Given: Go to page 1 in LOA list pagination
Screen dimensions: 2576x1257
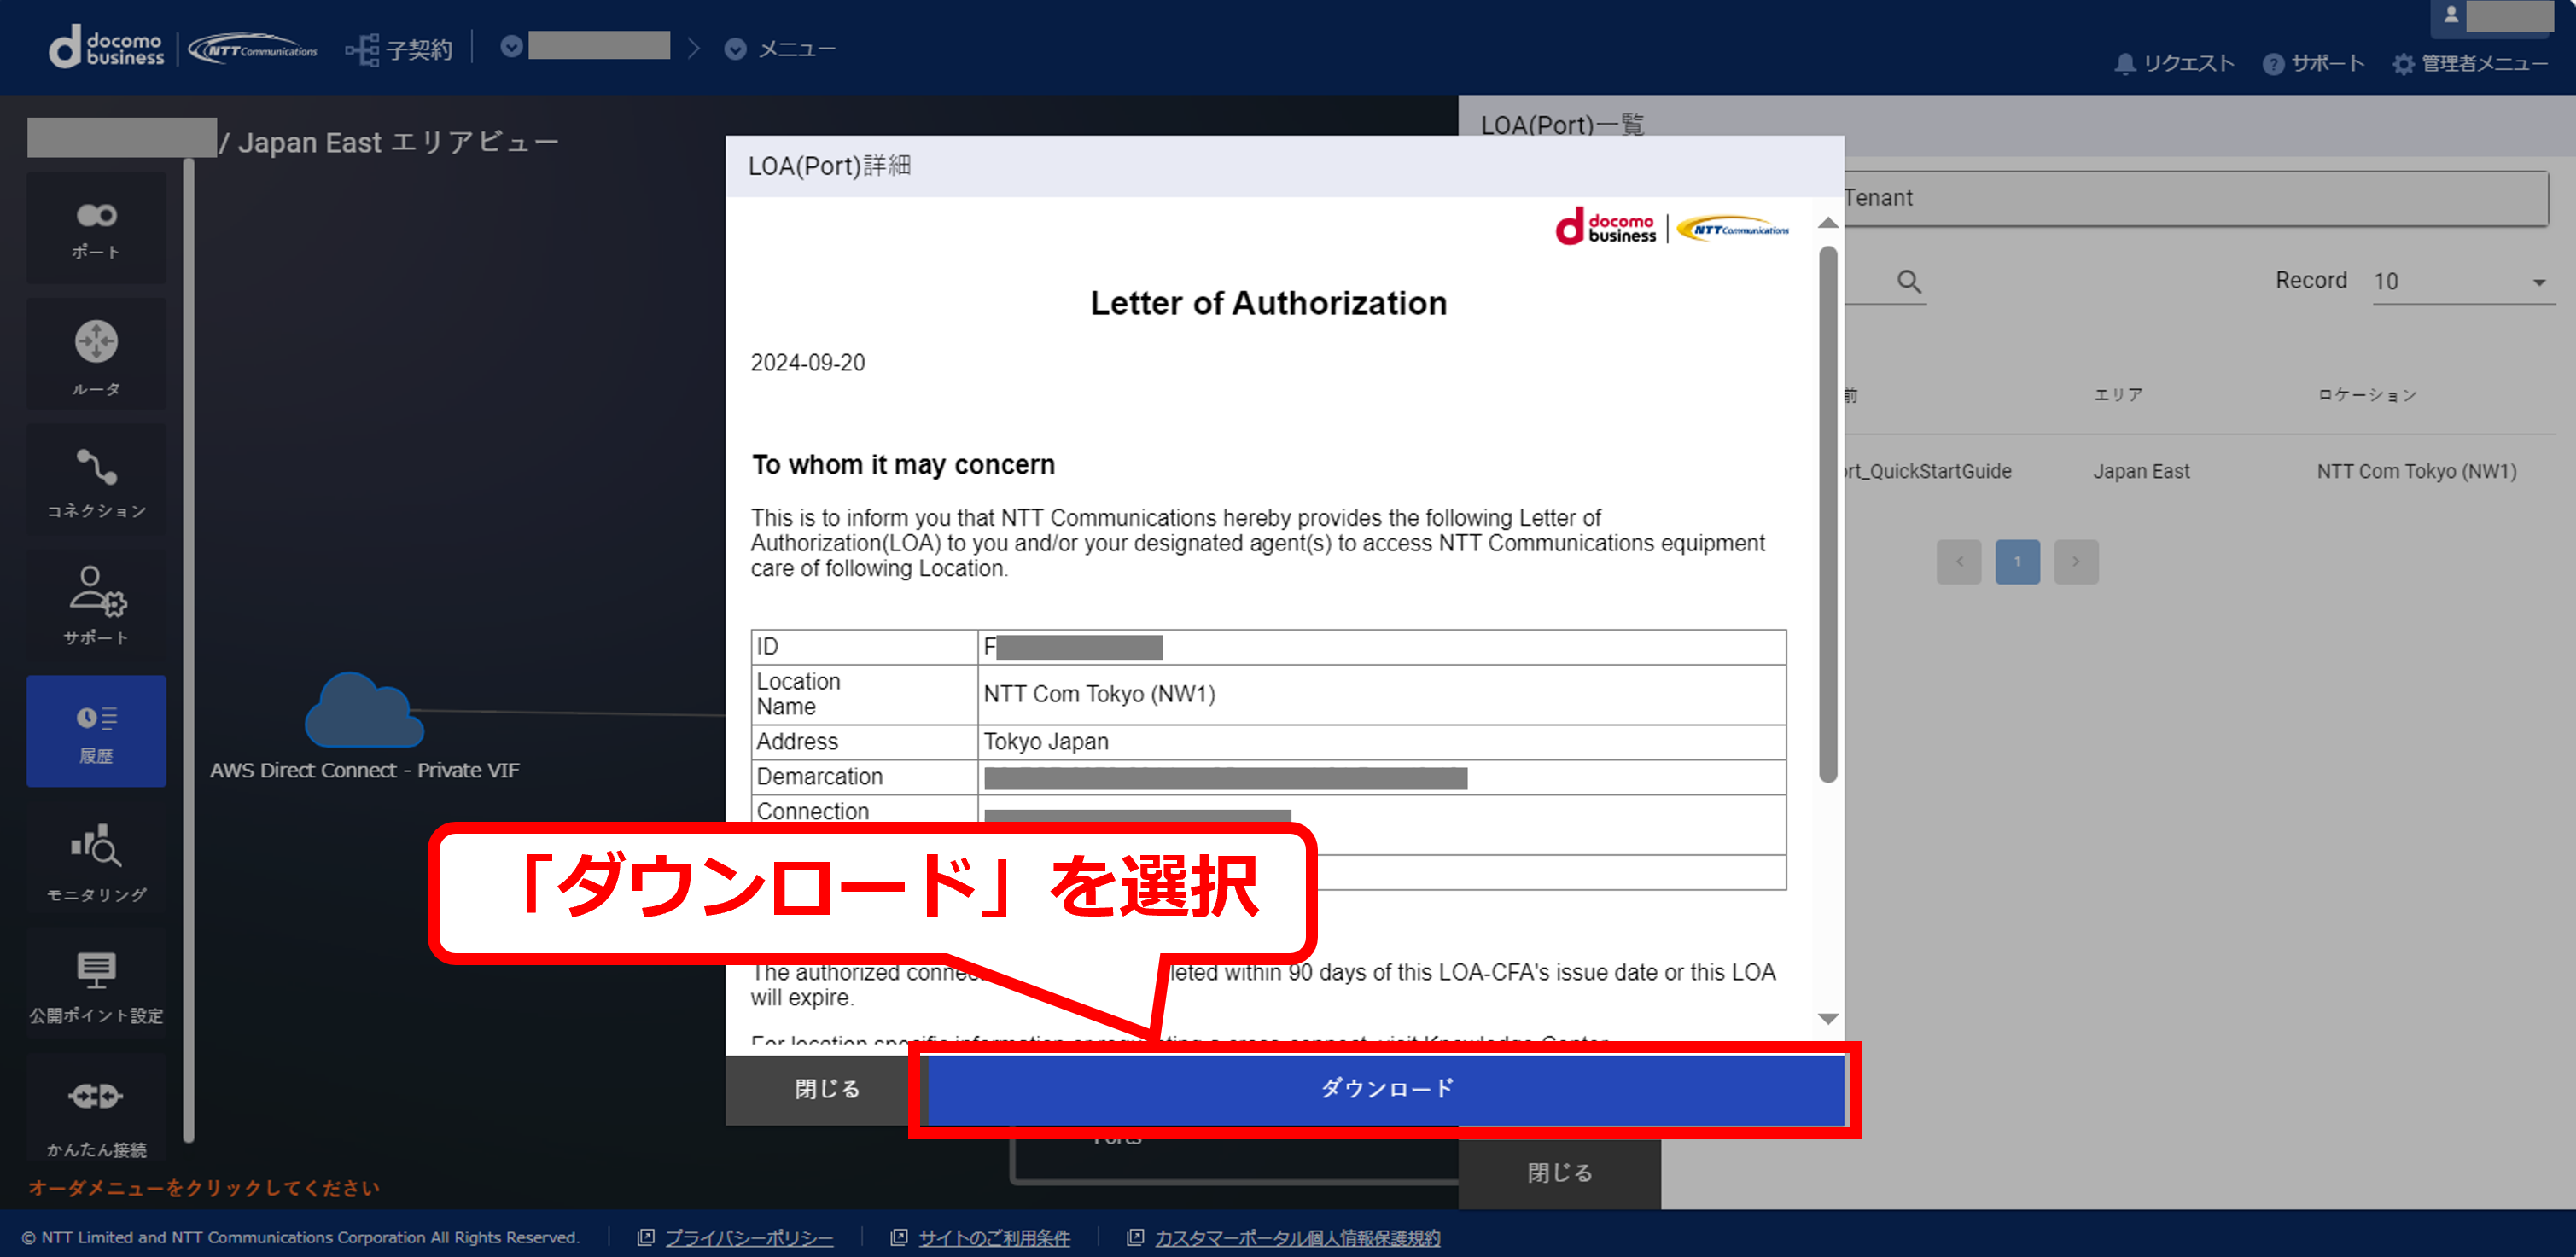Looking at the screenshot, I should (2017, 561).
